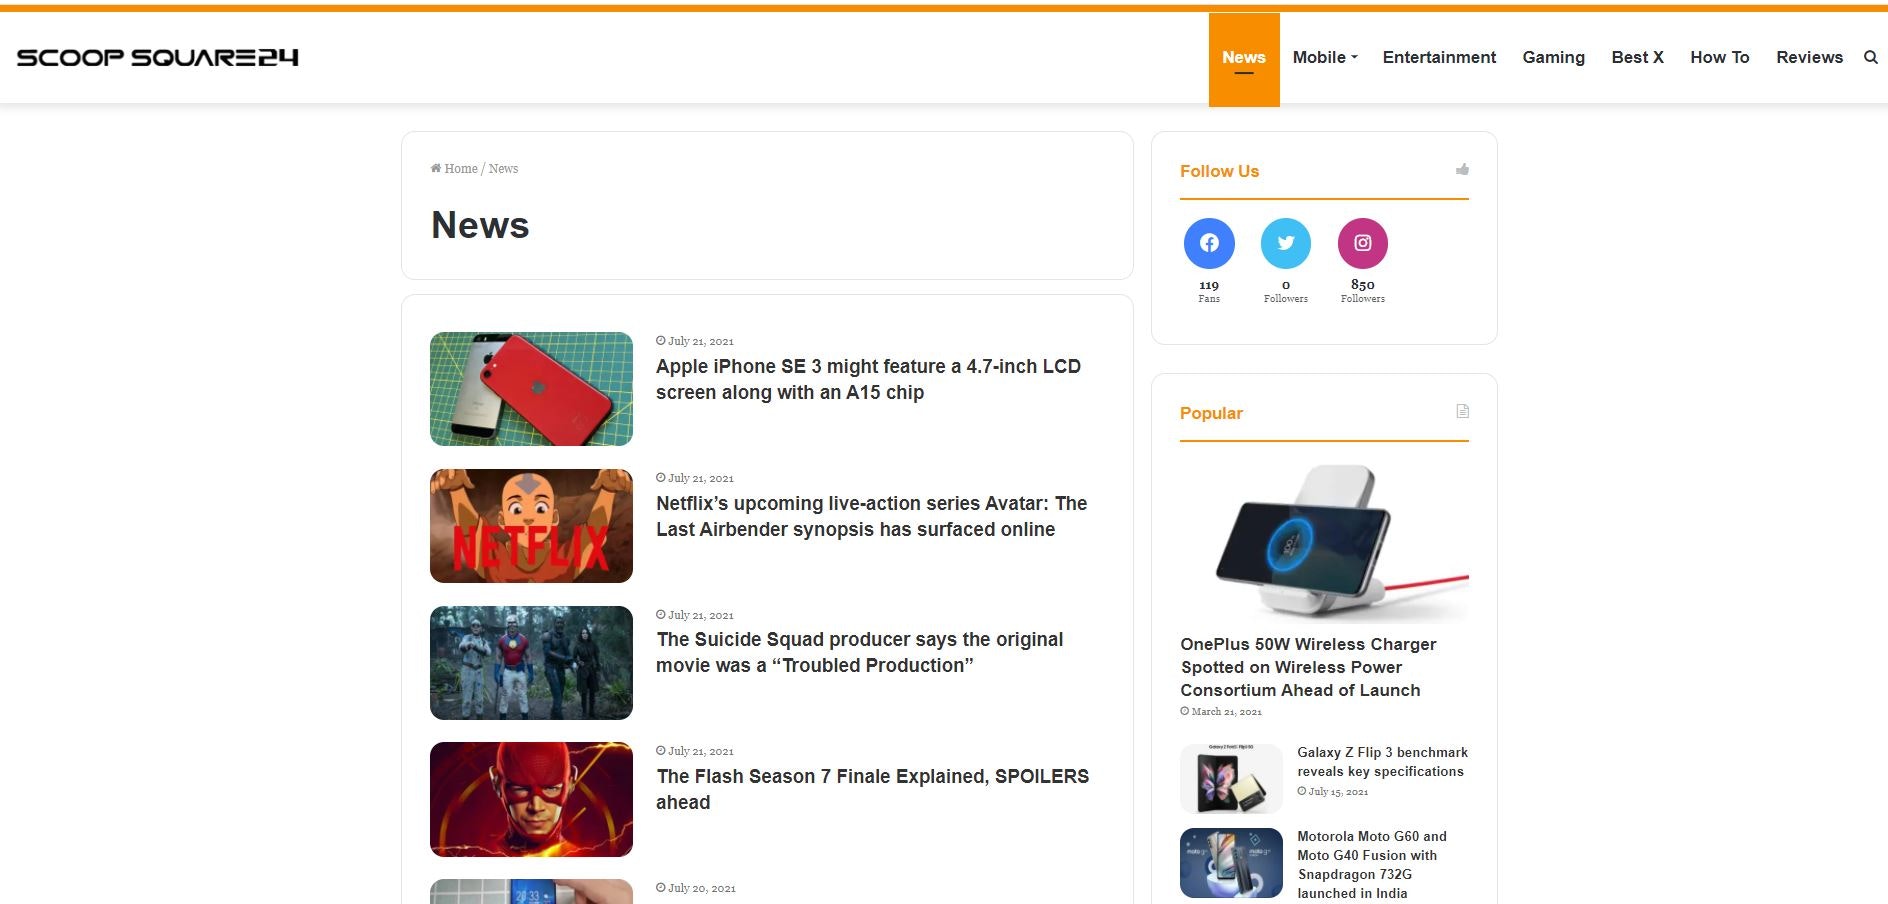Click the OnePlus wireless charger image
The image size is (1888, 904).
pyautogui.click(x=1324, y=543)
